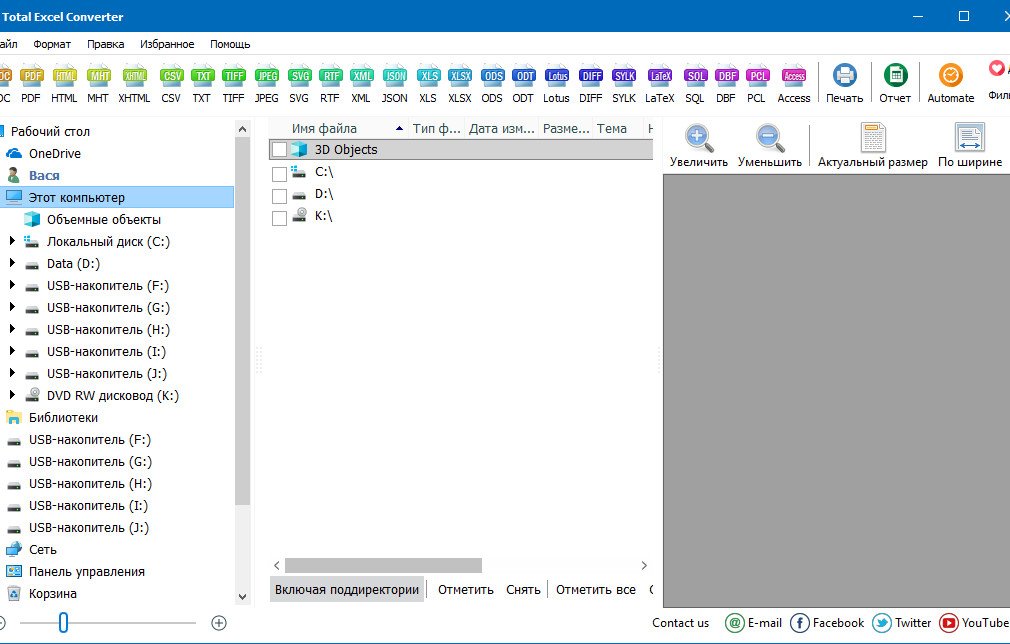Screen dimensions: 1010x644
Task: Generate a report with Отчет
Action: 895,84
